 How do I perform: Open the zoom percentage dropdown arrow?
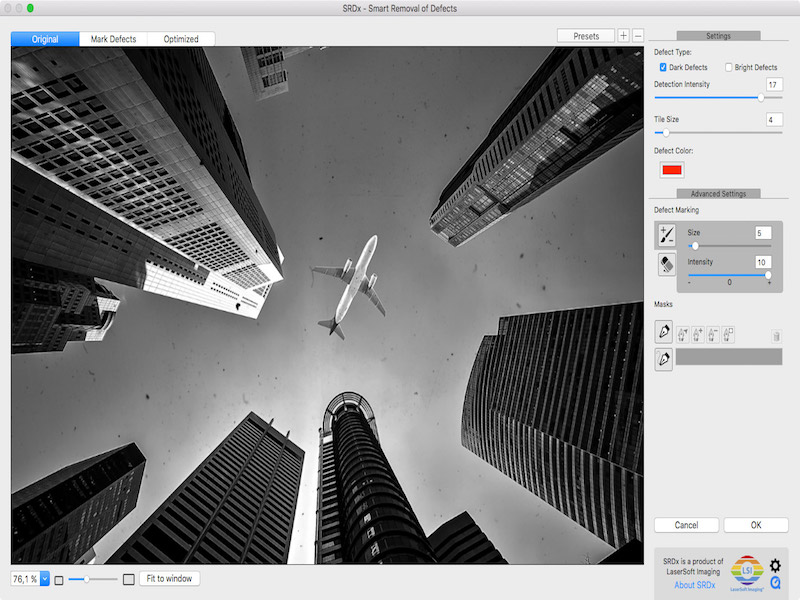(45, 579)
